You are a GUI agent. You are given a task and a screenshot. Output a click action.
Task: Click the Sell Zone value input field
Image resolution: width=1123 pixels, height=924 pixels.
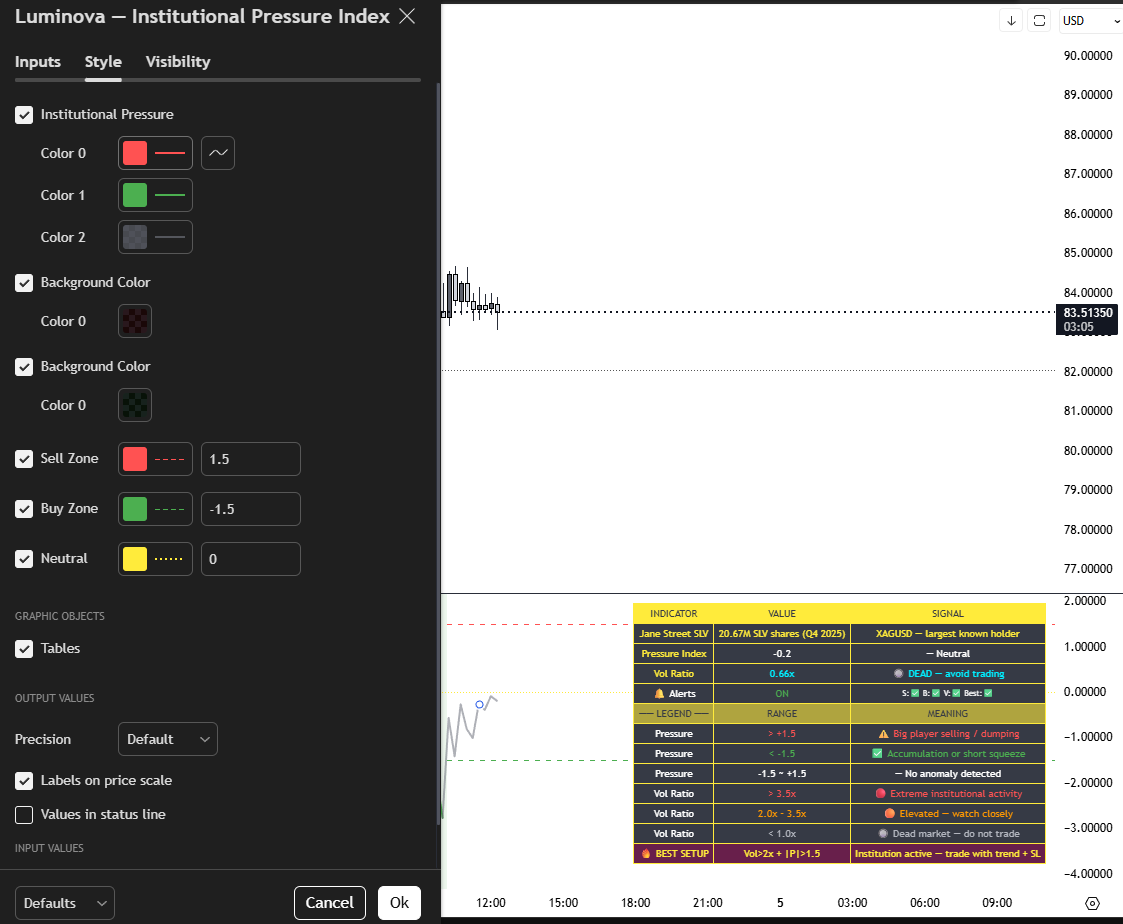(x=250, y=459)
